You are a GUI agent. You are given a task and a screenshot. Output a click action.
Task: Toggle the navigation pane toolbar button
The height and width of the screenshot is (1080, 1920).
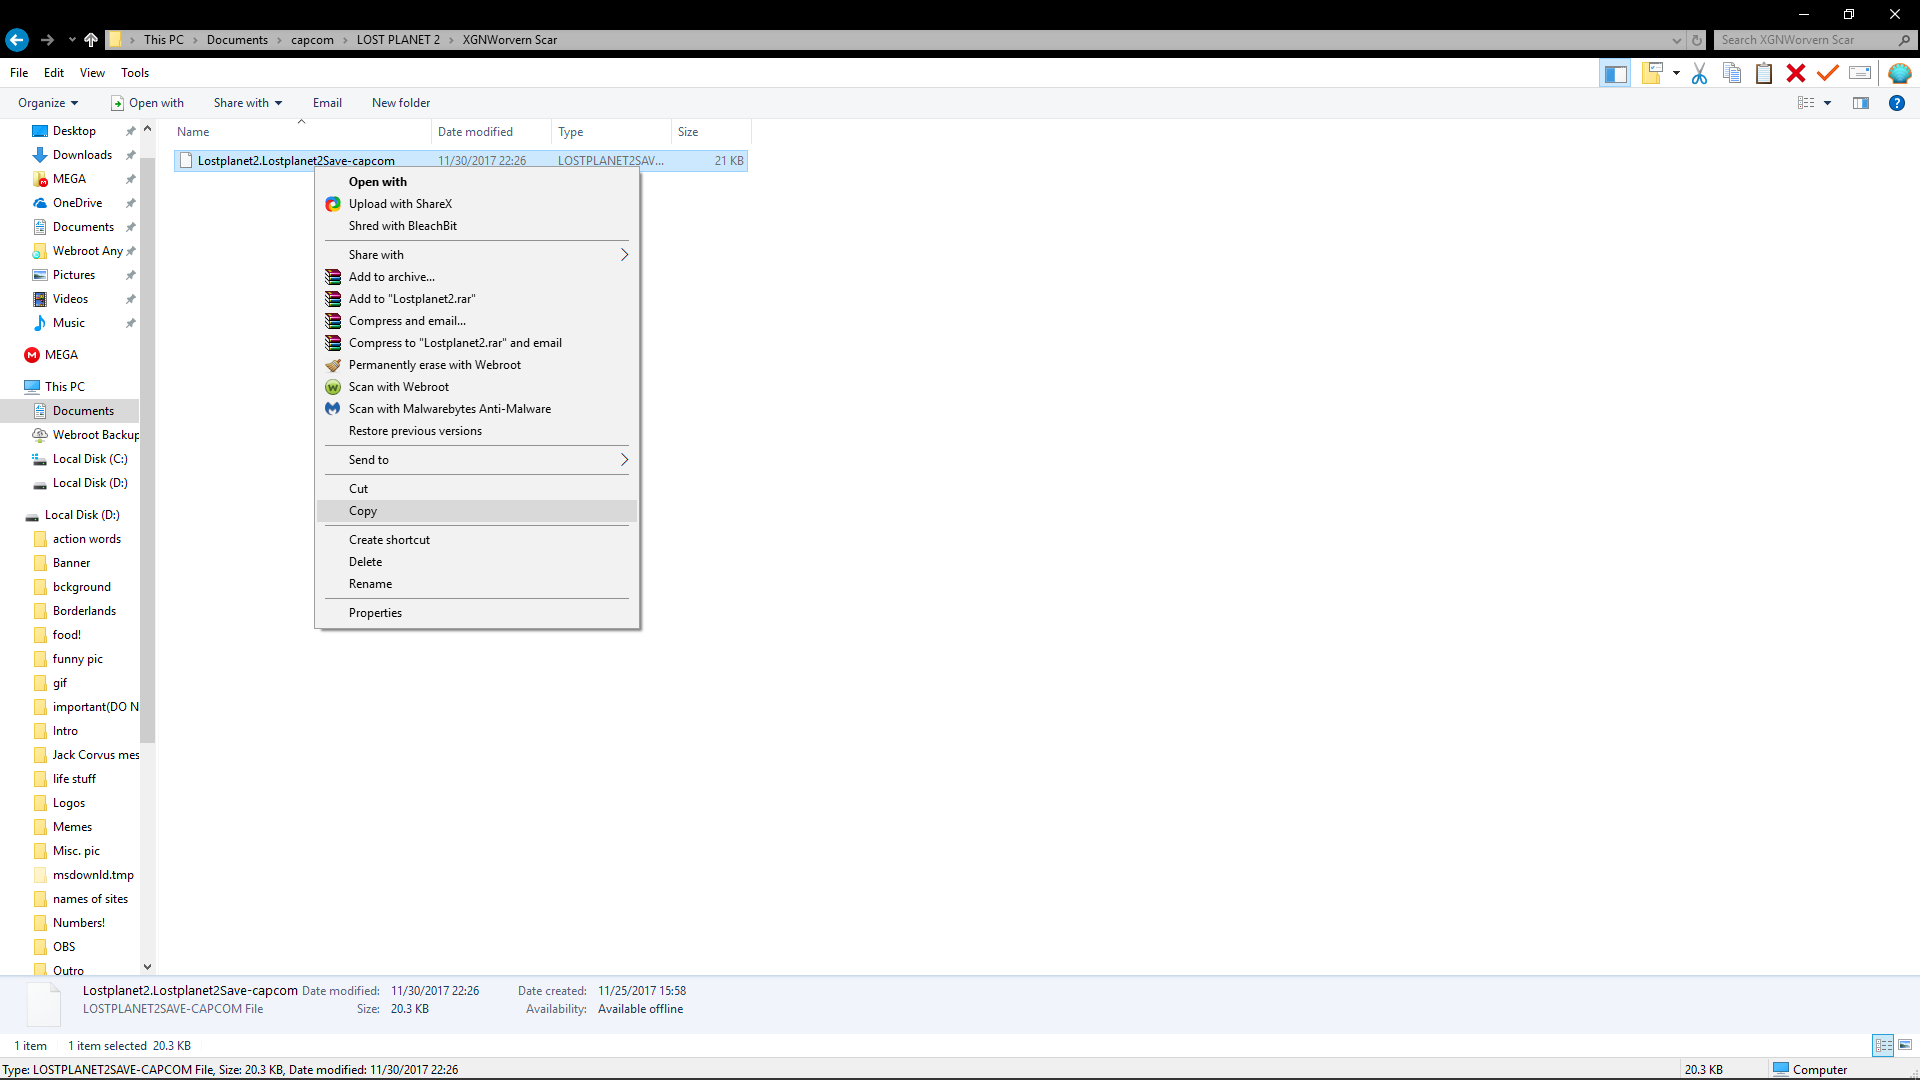1615,73
